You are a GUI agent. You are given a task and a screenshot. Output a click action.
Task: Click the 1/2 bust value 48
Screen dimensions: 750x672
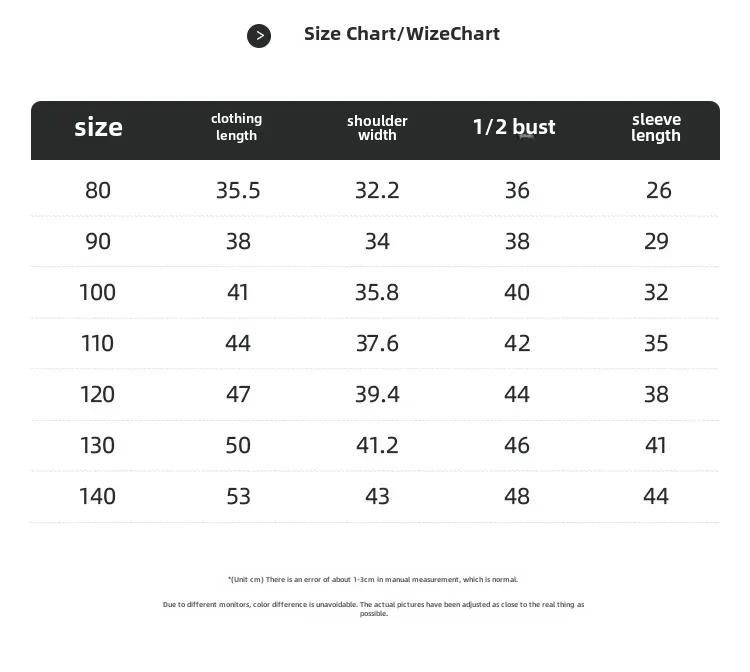click(517, 496)
